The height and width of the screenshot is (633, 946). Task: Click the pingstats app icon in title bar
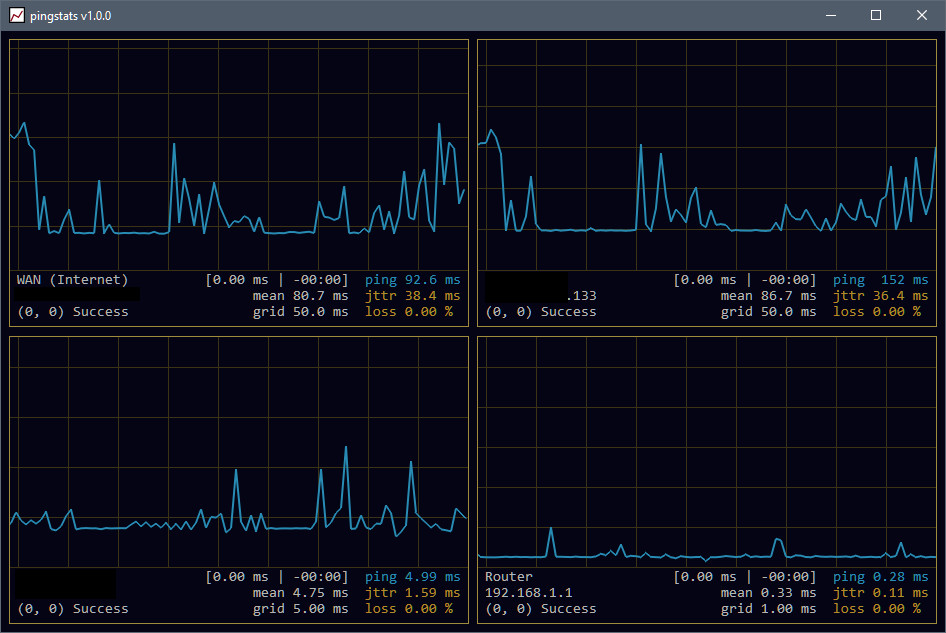(x=17, y=15)
